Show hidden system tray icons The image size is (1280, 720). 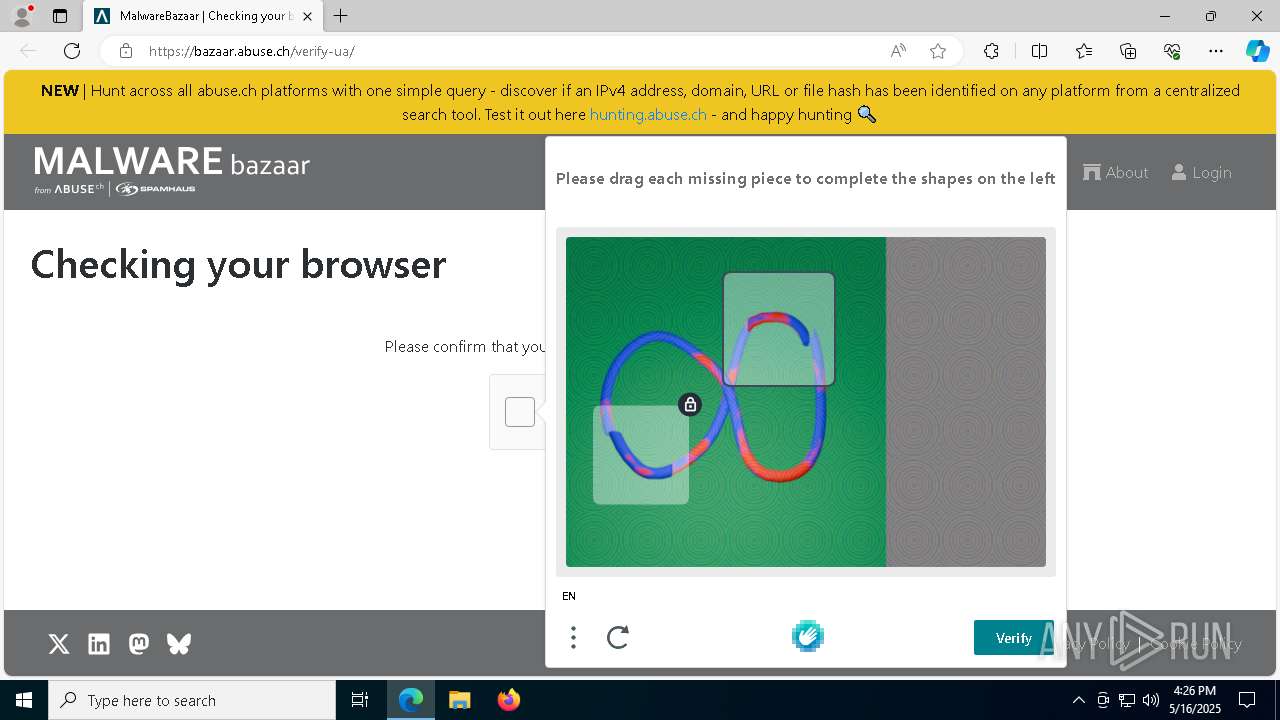[1078, 700]
